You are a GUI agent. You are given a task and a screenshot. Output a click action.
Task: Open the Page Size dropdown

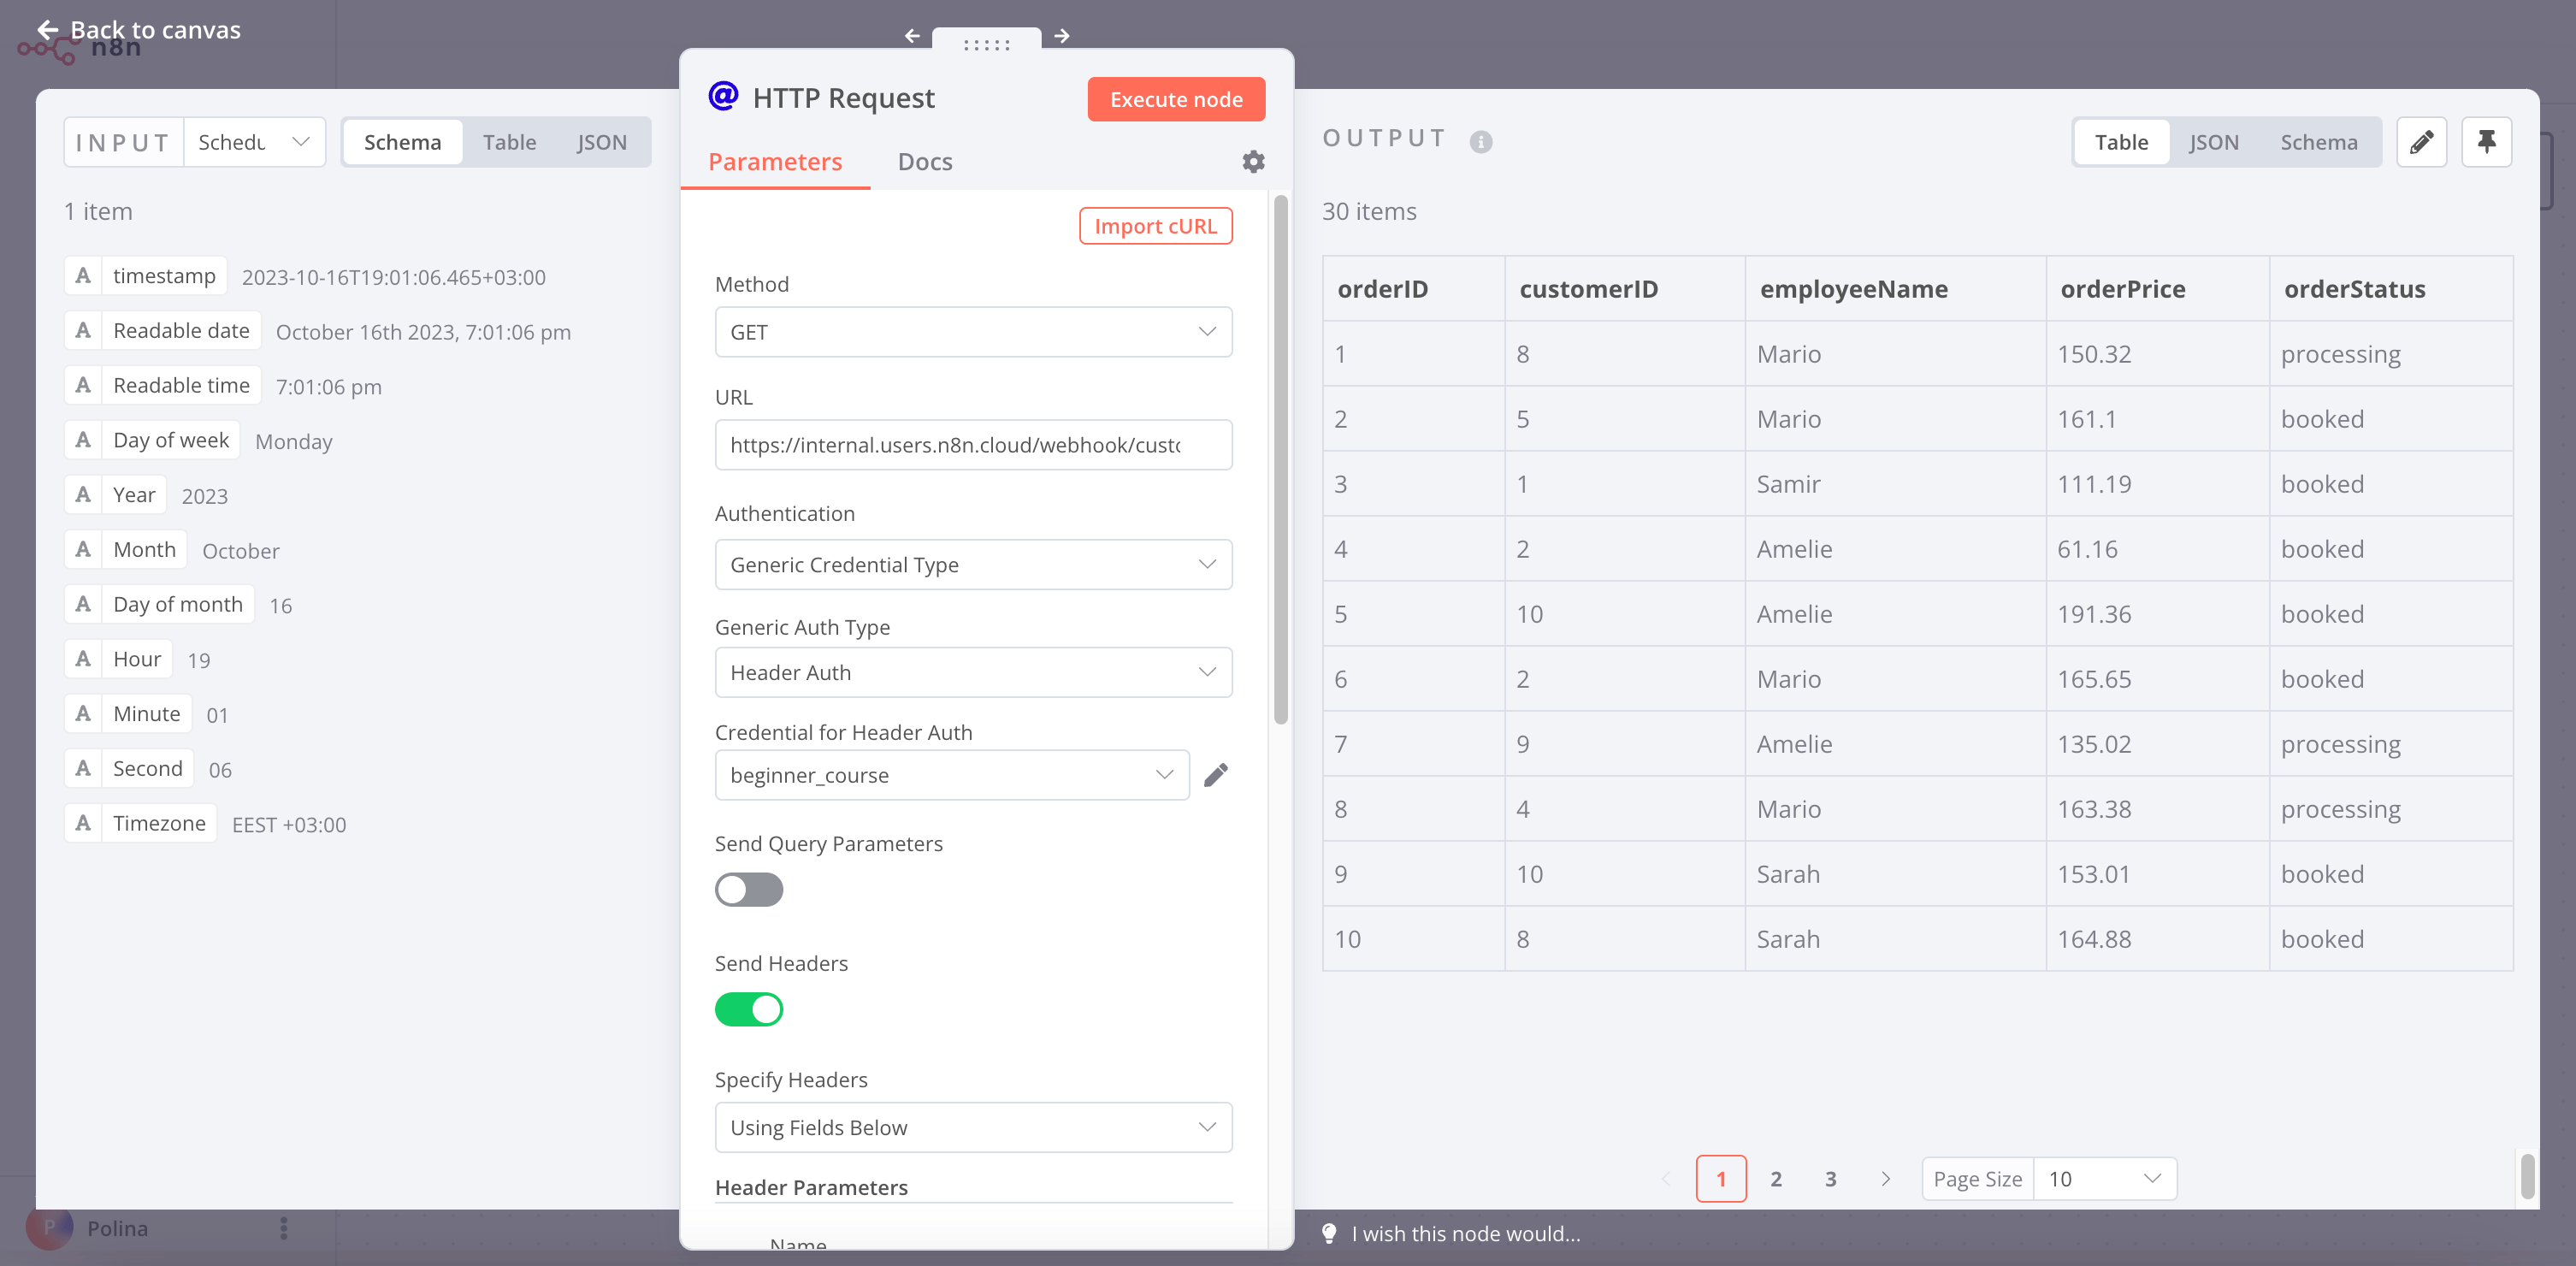2103,1178
